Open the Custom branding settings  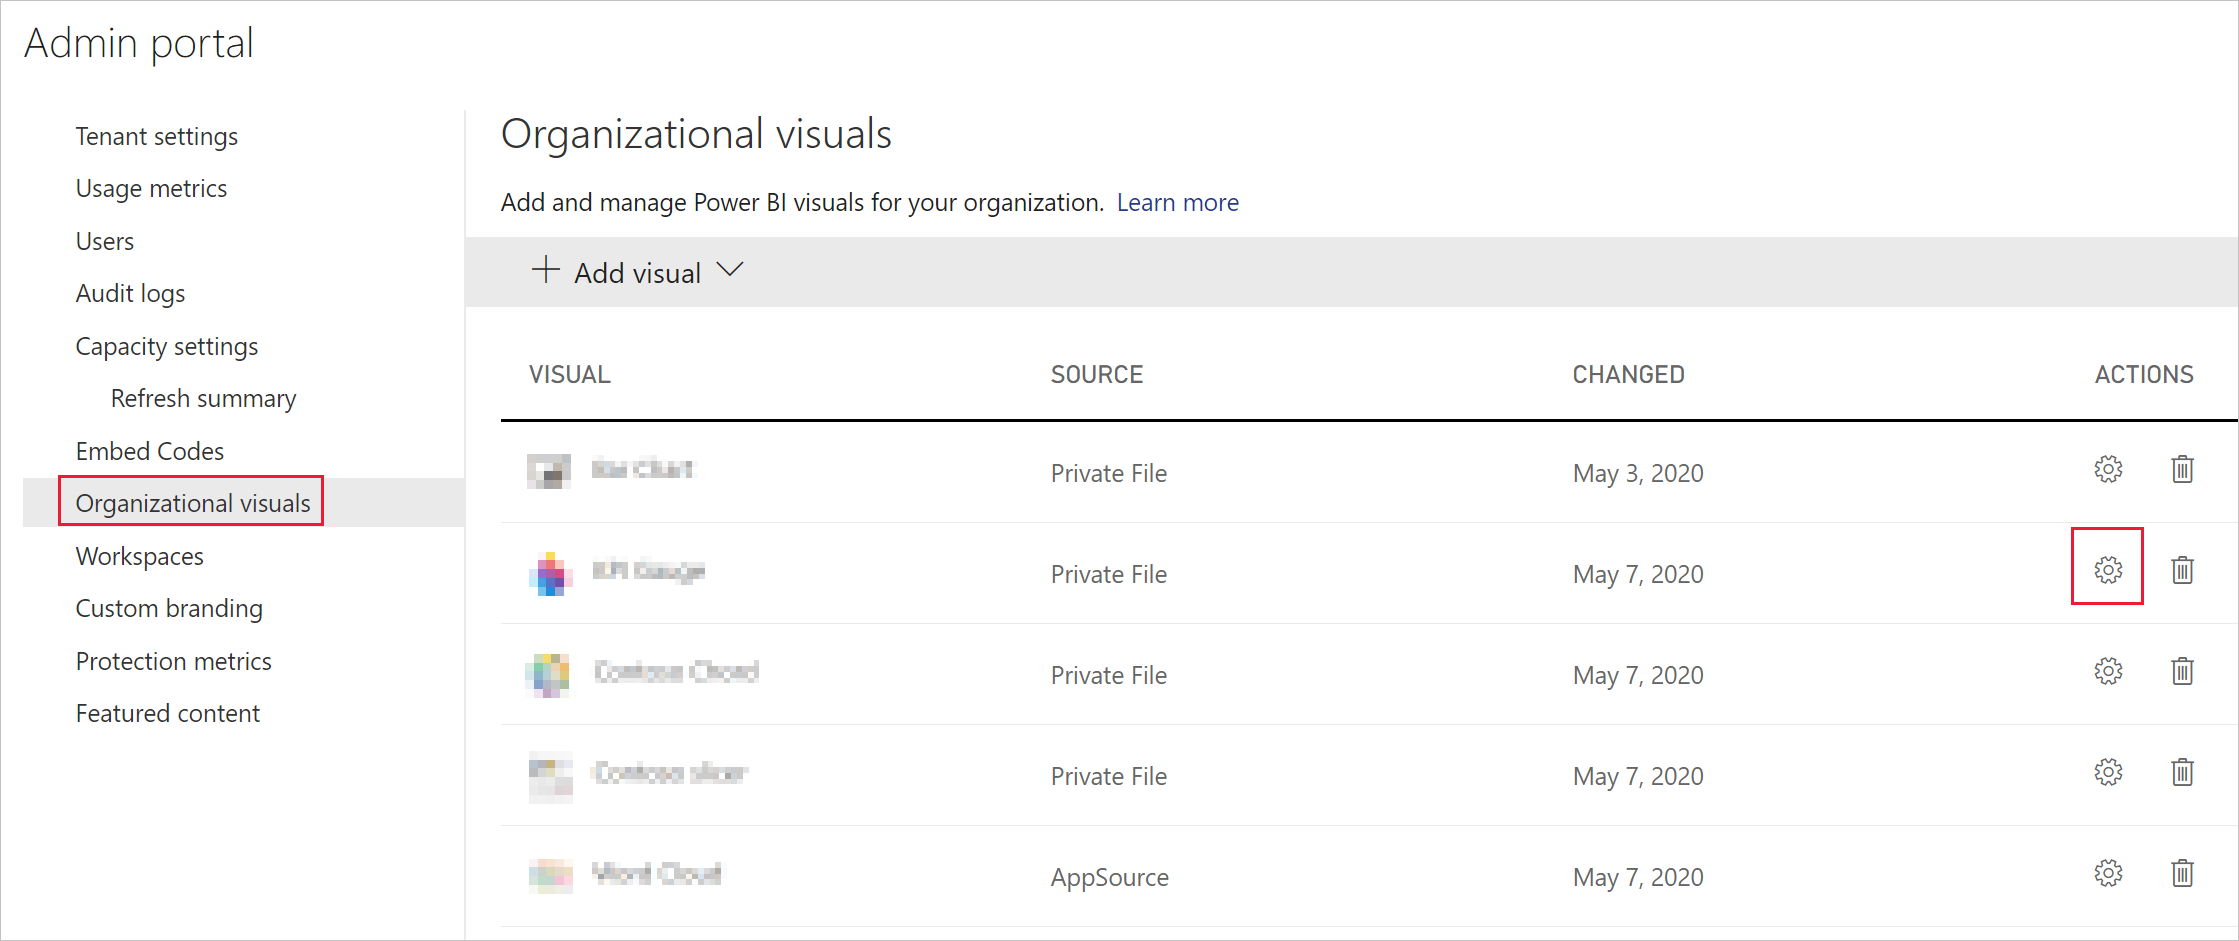[169, 608]
